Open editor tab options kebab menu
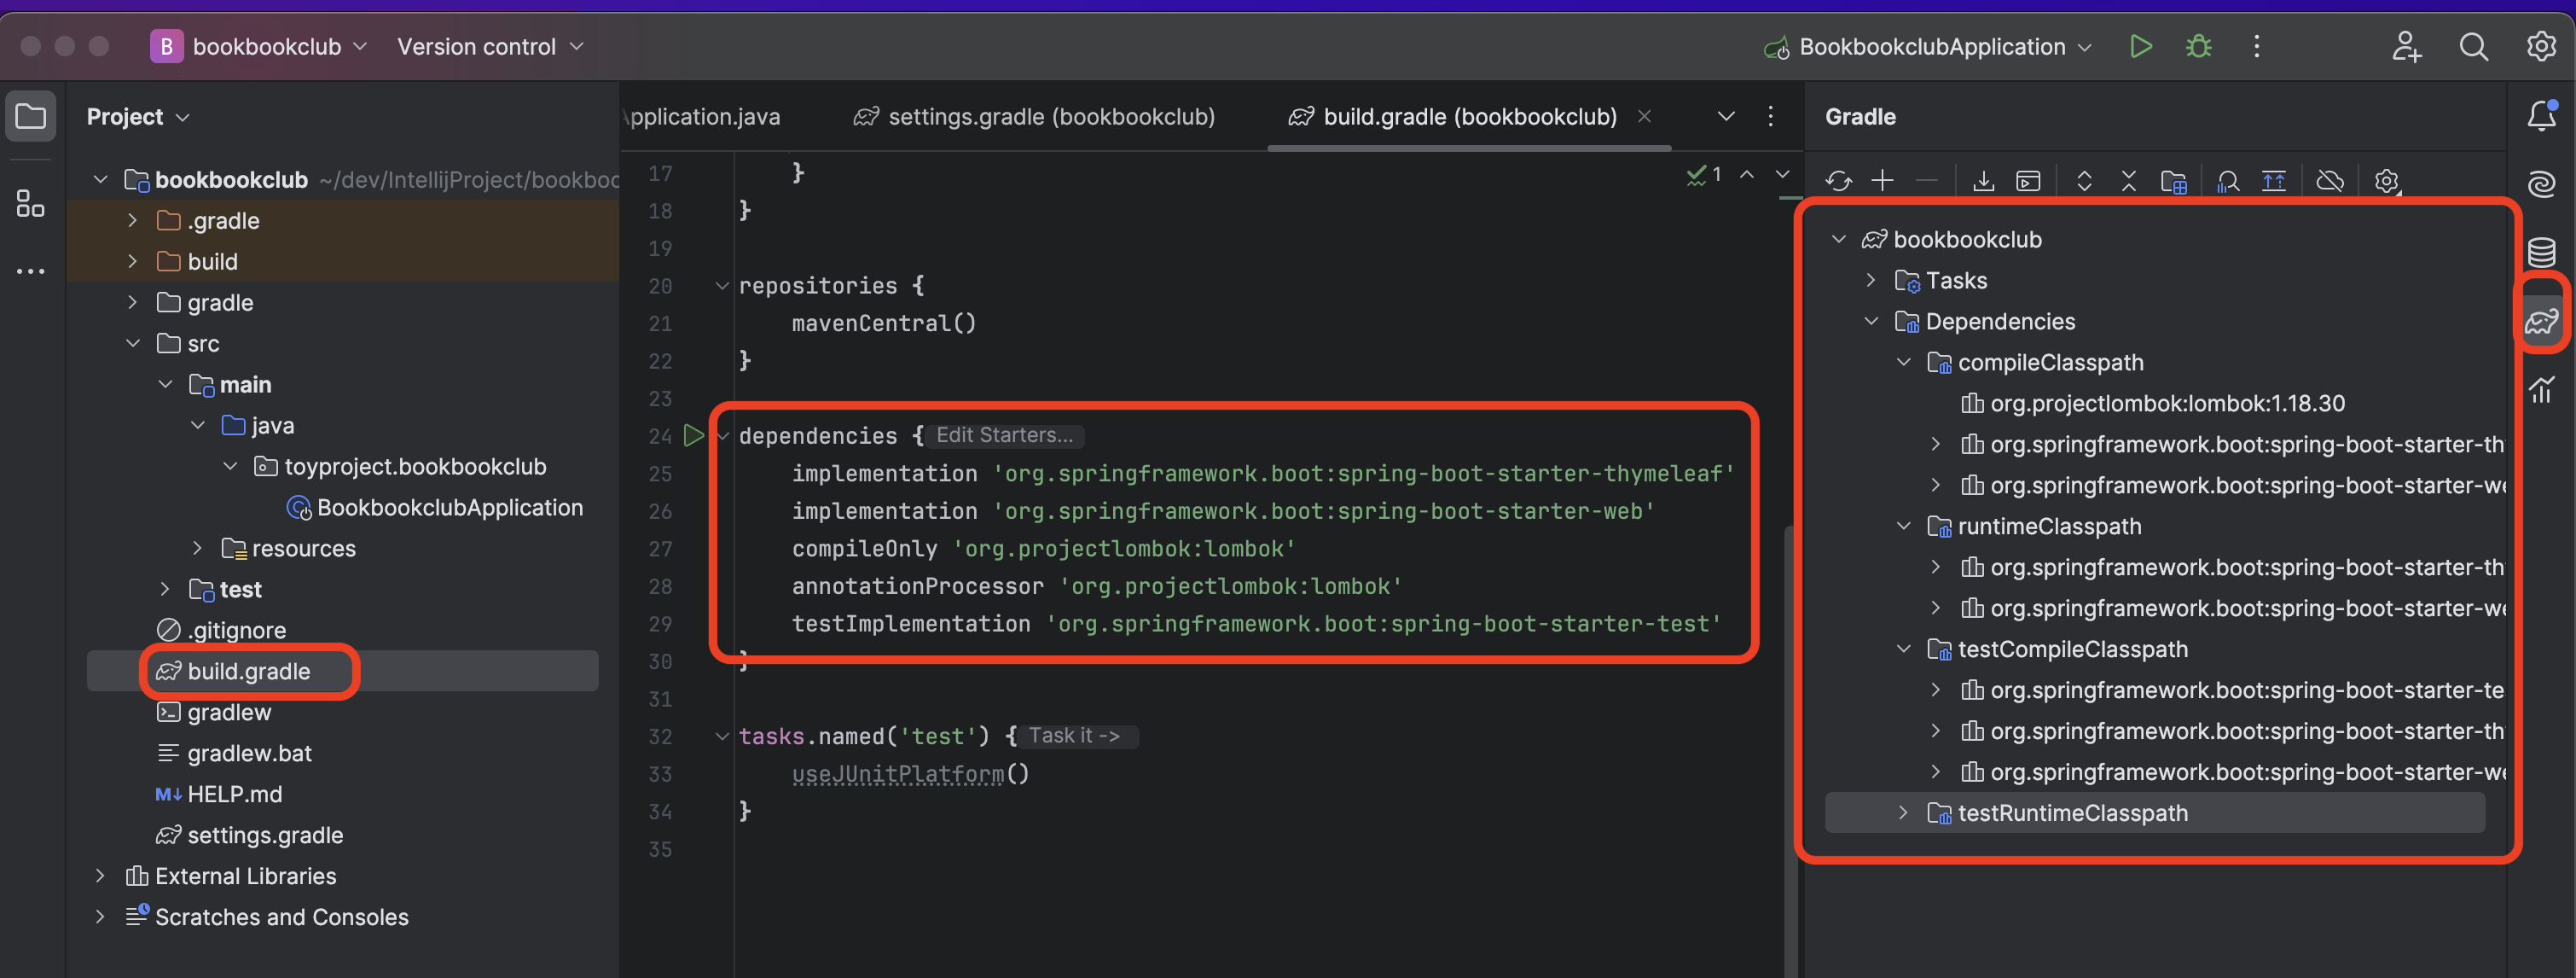 click(1770, 117)
